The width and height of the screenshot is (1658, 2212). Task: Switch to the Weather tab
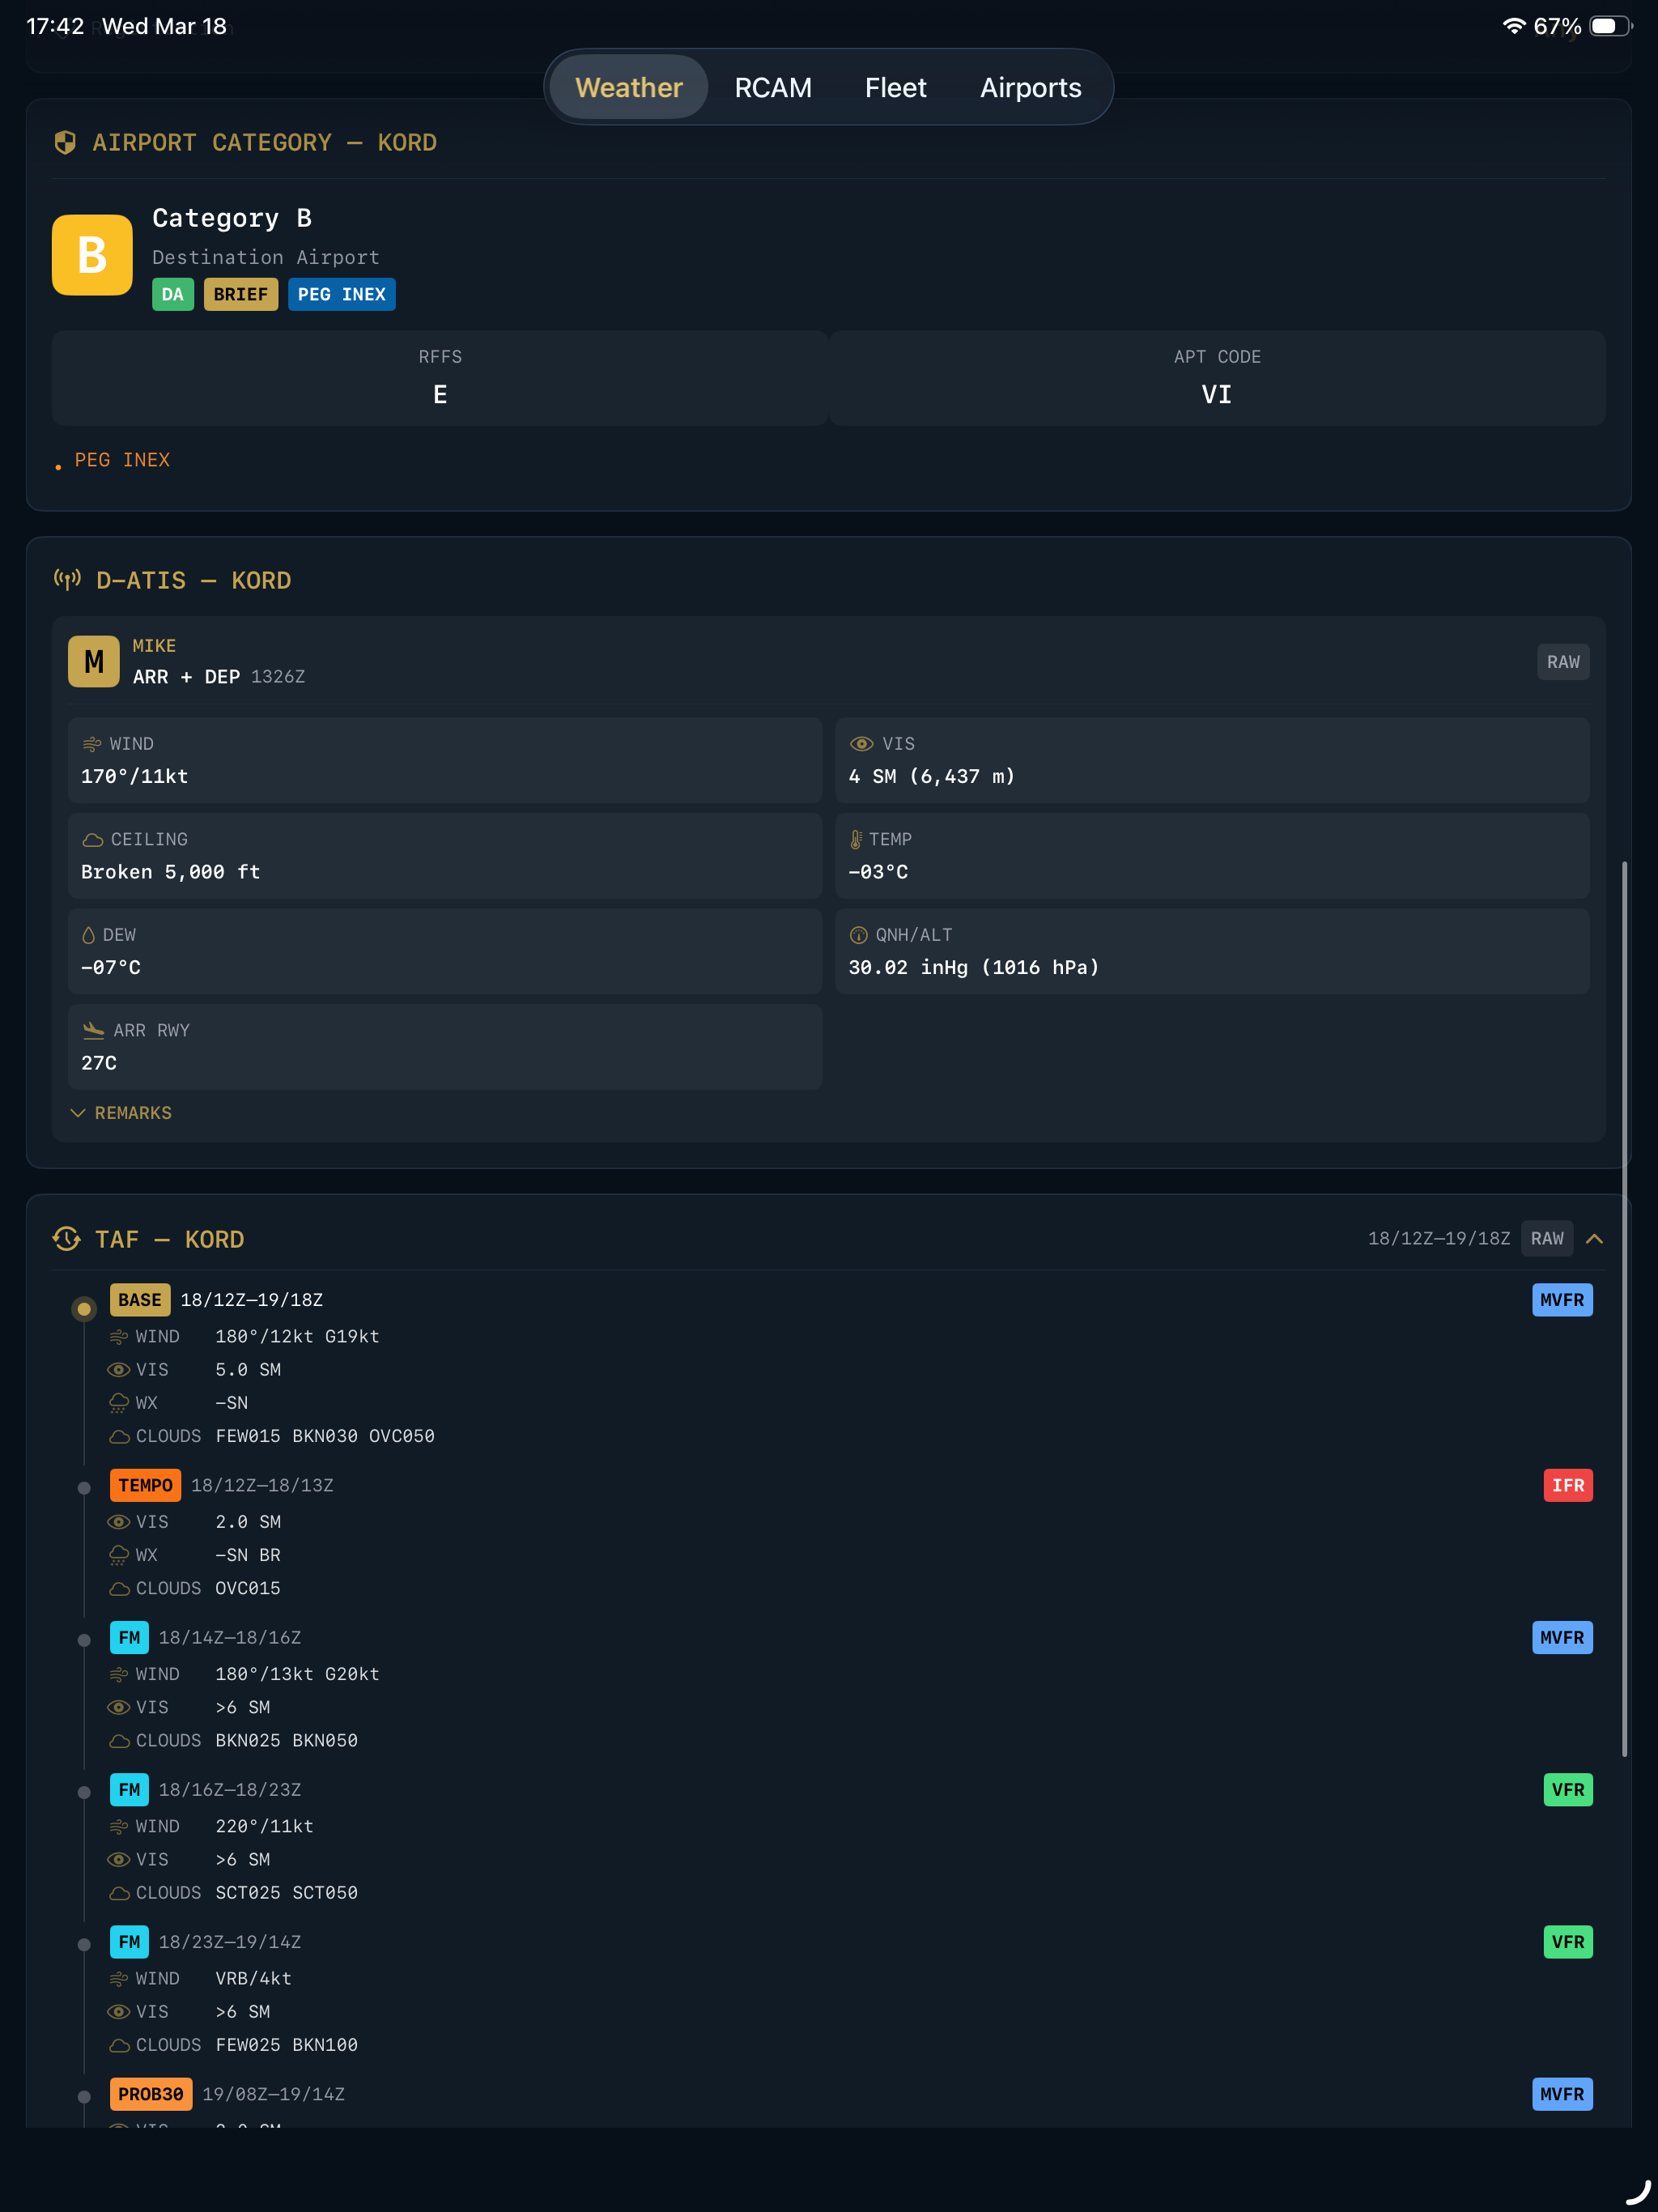(628, 87)
